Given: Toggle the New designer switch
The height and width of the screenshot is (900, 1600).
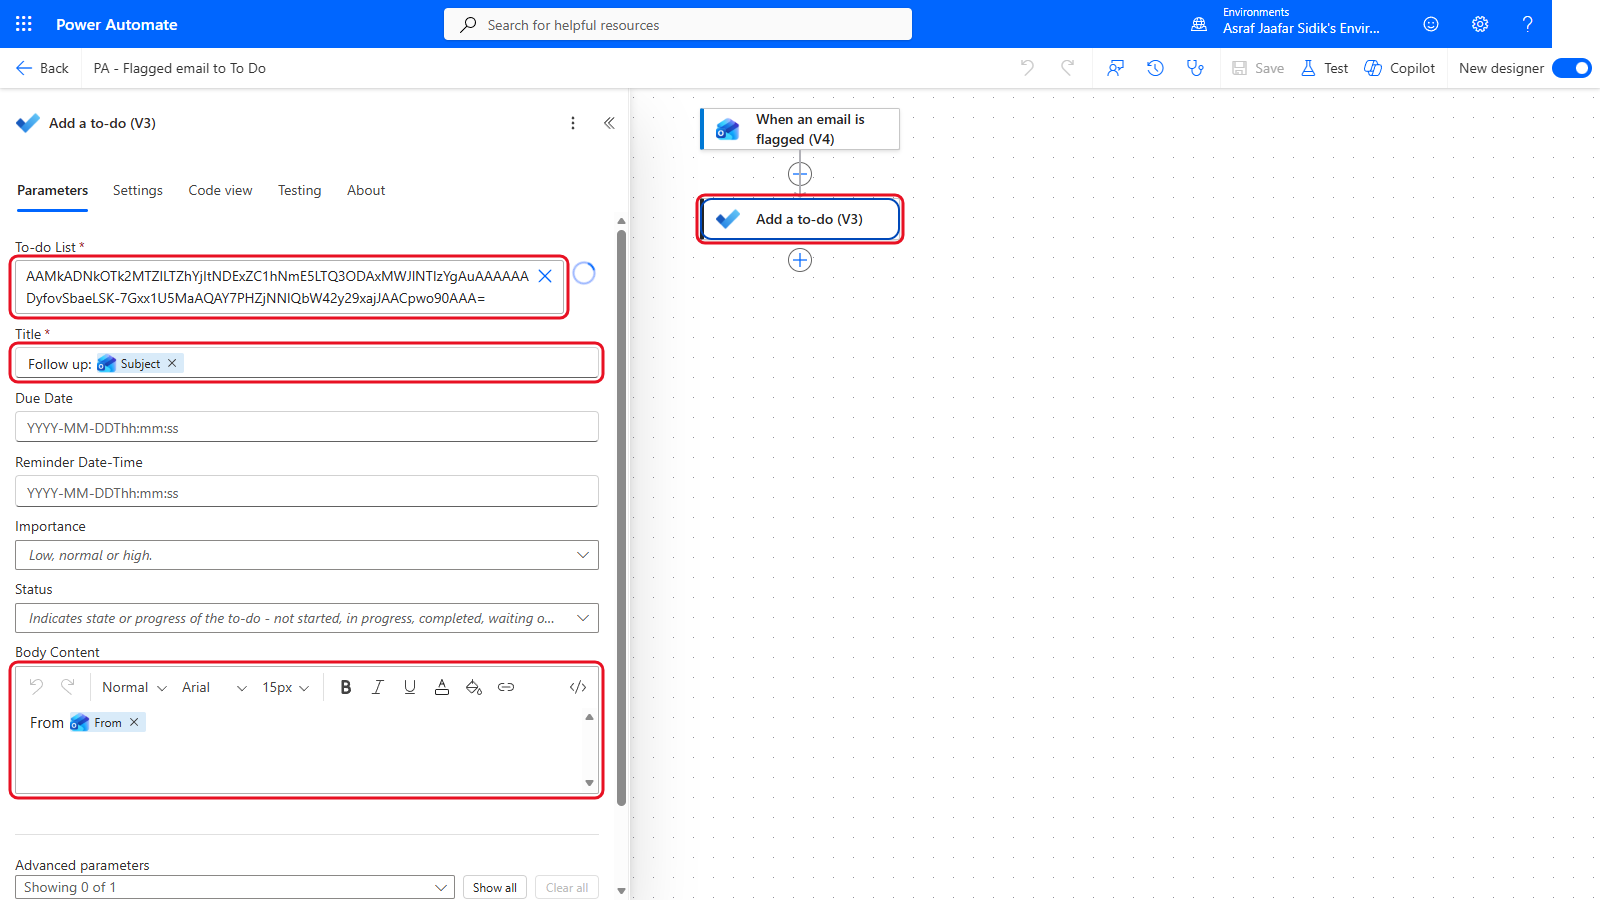Looking at the screenshot, I should 1572,68.
